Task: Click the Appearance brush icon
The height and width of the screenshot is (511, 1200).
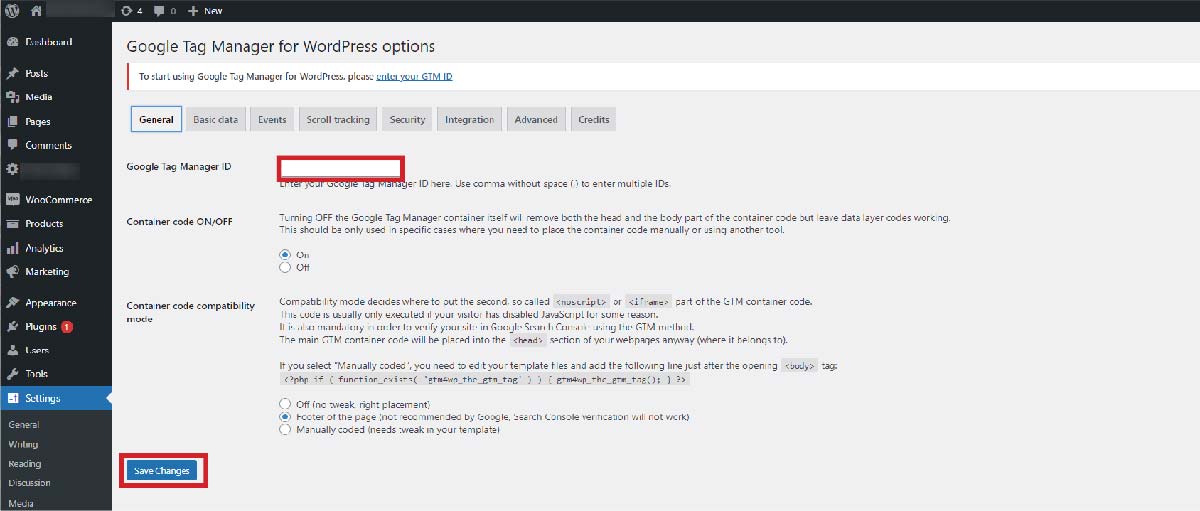Action: click(x=12, y=303)
